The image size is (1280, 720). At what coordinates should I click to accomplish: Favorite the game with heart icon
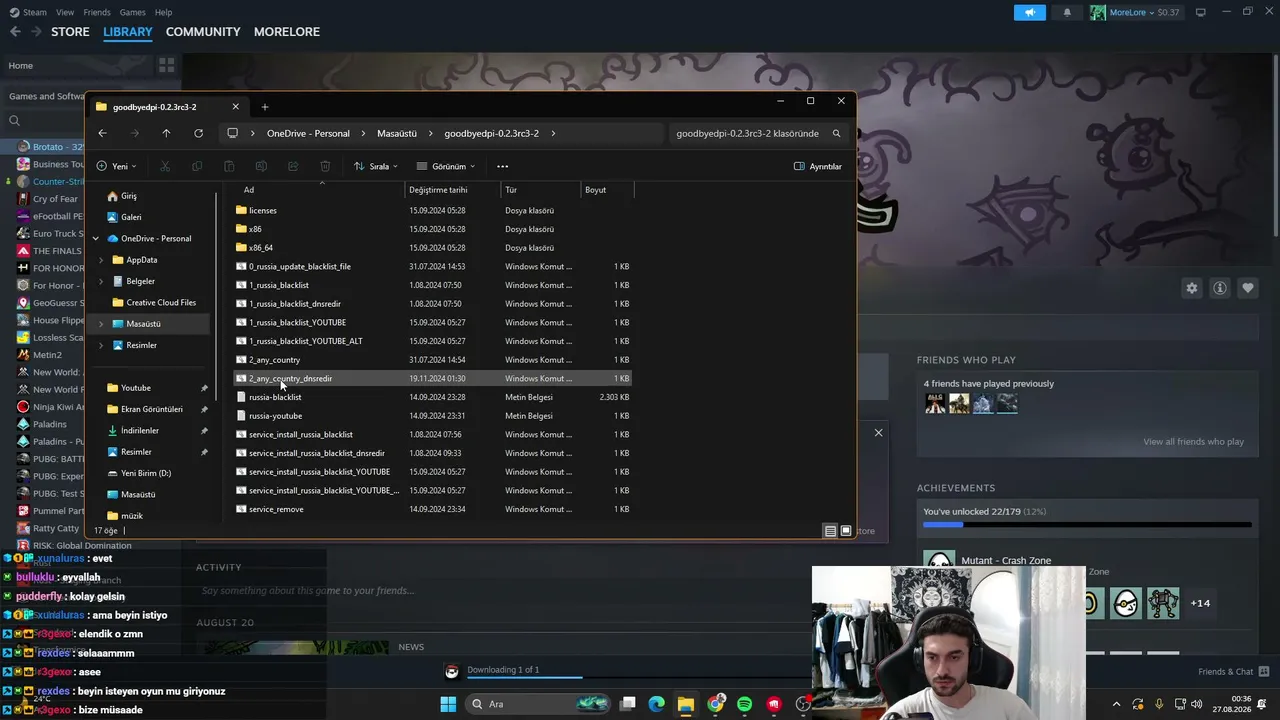click(1248, 288)
